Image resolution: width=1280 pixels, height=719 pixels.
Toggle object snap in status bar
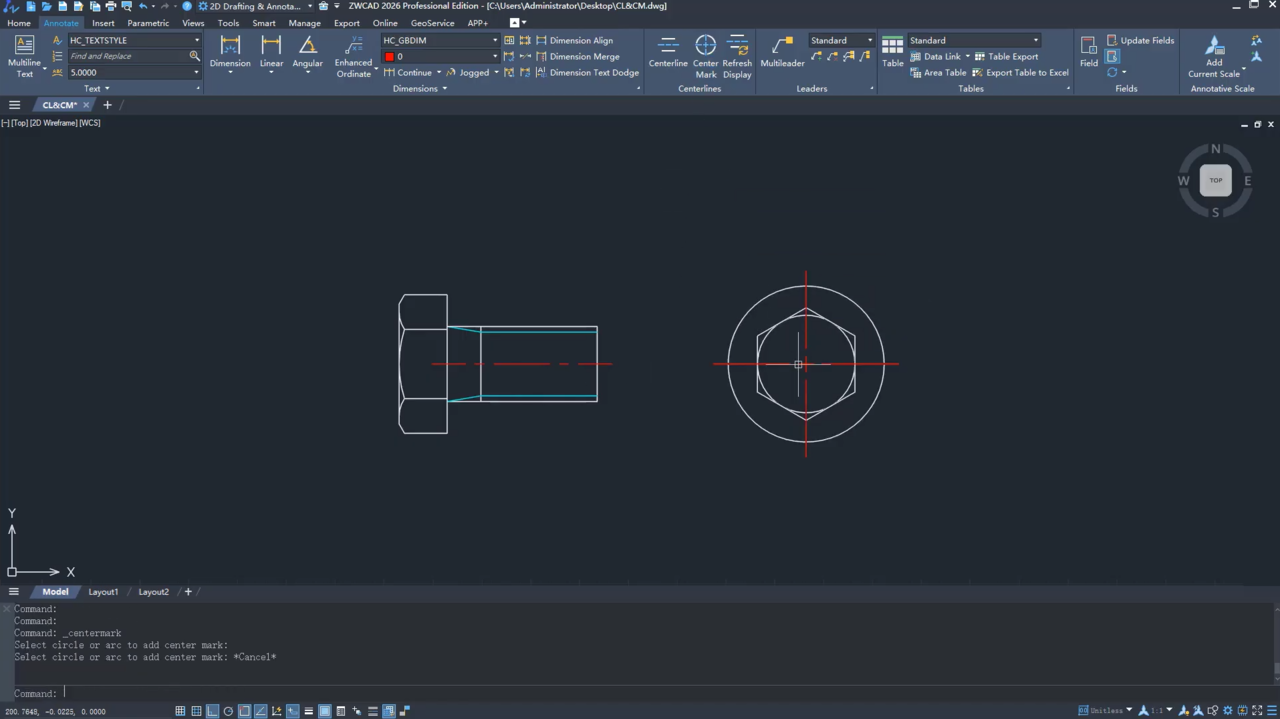[244, 711]
